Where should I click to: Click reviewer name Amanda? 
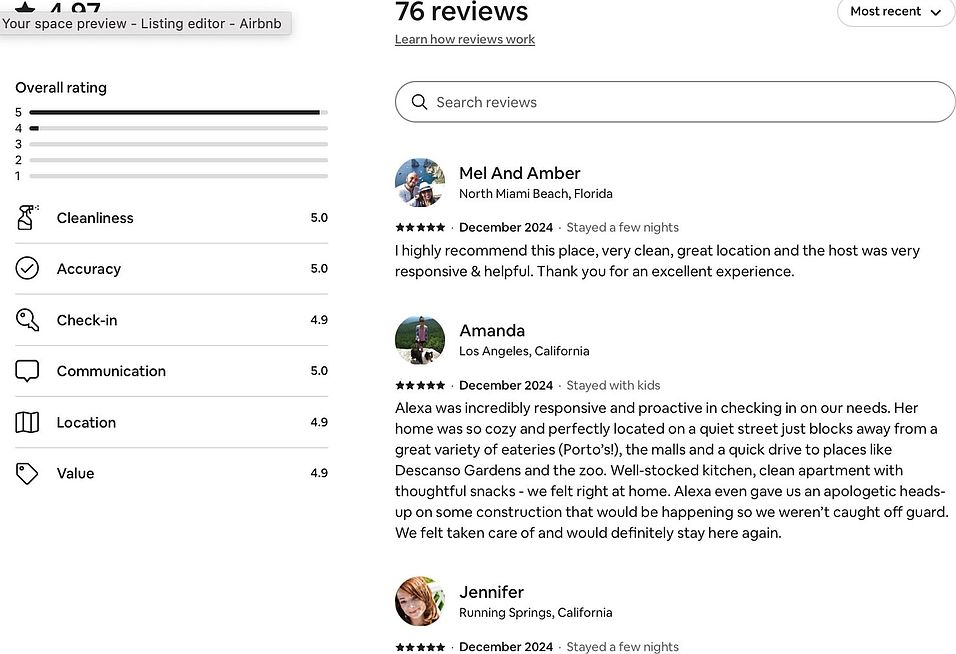[492, 330]
